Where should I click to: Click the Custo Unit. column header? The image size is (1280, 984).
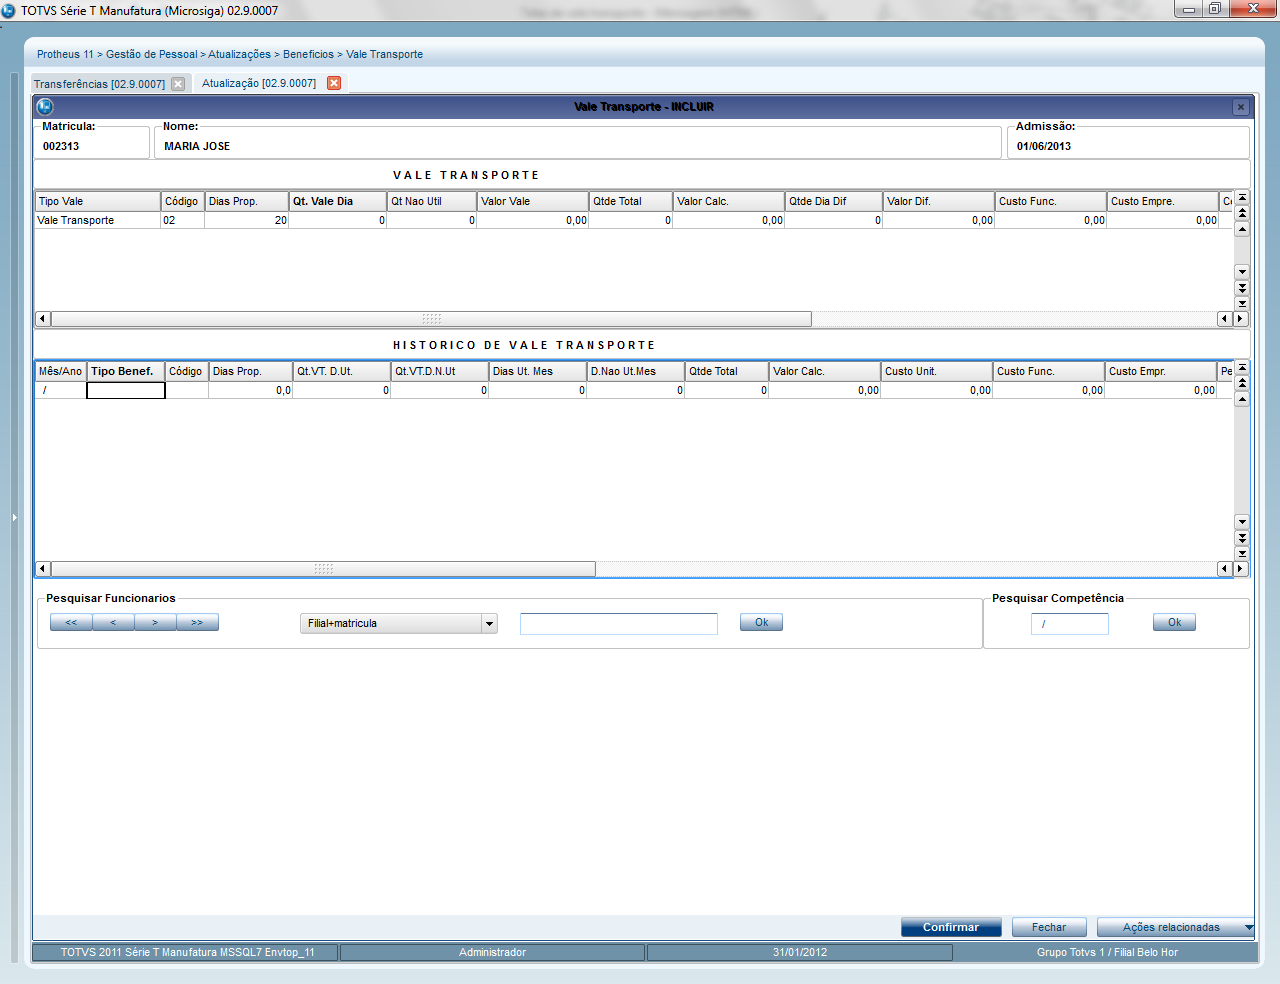pyautogui.click(x=937, y=371)
